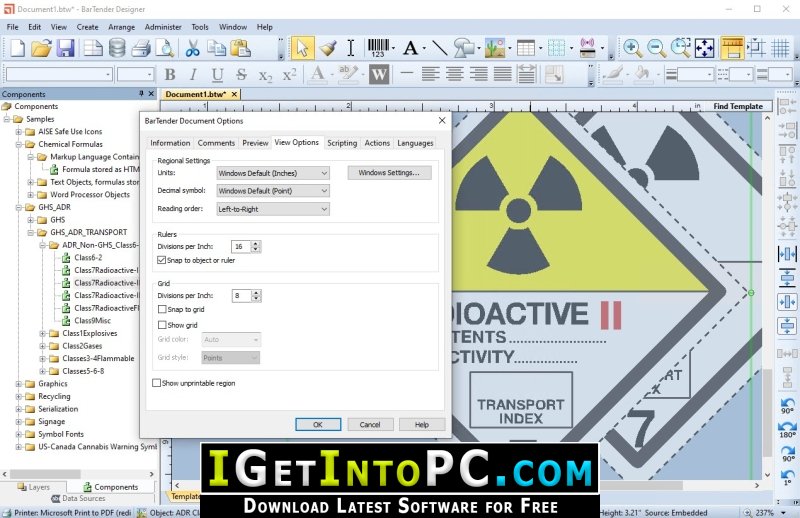Apply Strikethrough formatting
800x518 pixels.
pyautogui.click(x=241, y=75)
